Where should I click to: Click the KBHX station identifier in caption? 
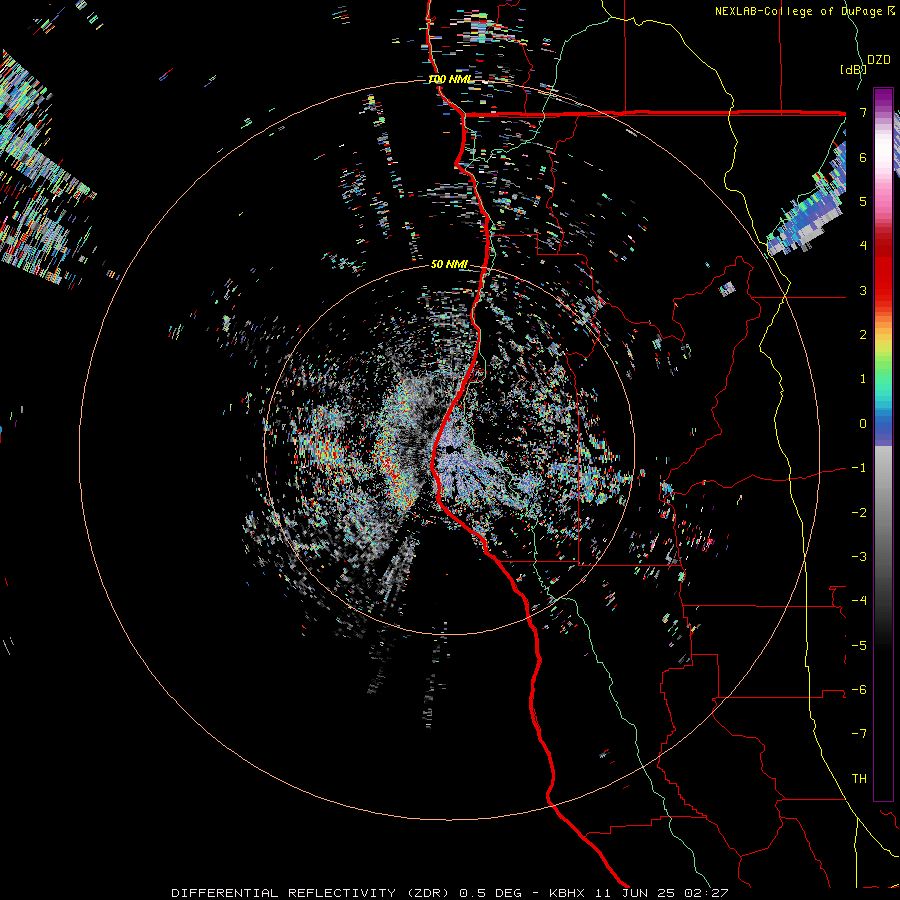[566, 893]
